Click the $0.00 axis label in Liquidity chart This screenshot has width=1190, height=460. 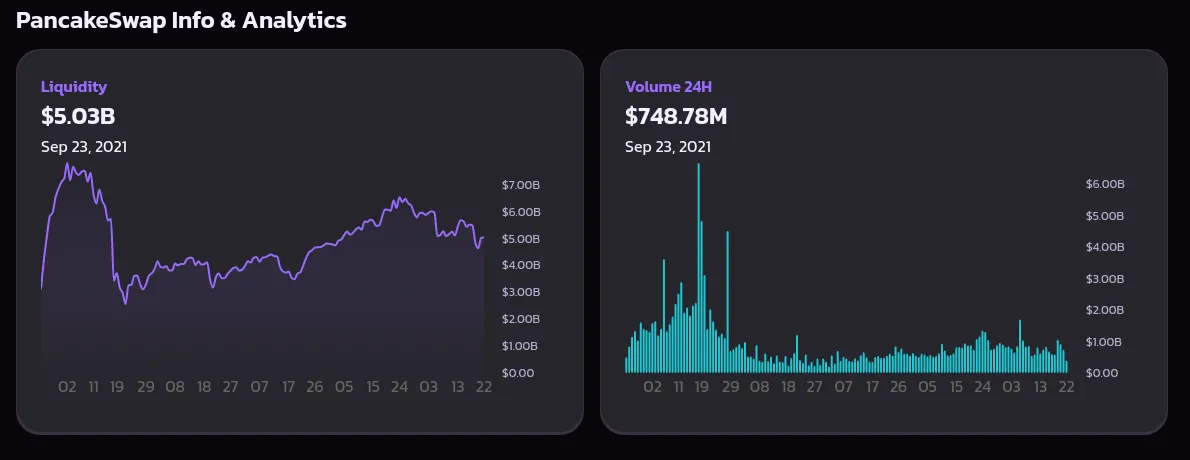point(518,373)
